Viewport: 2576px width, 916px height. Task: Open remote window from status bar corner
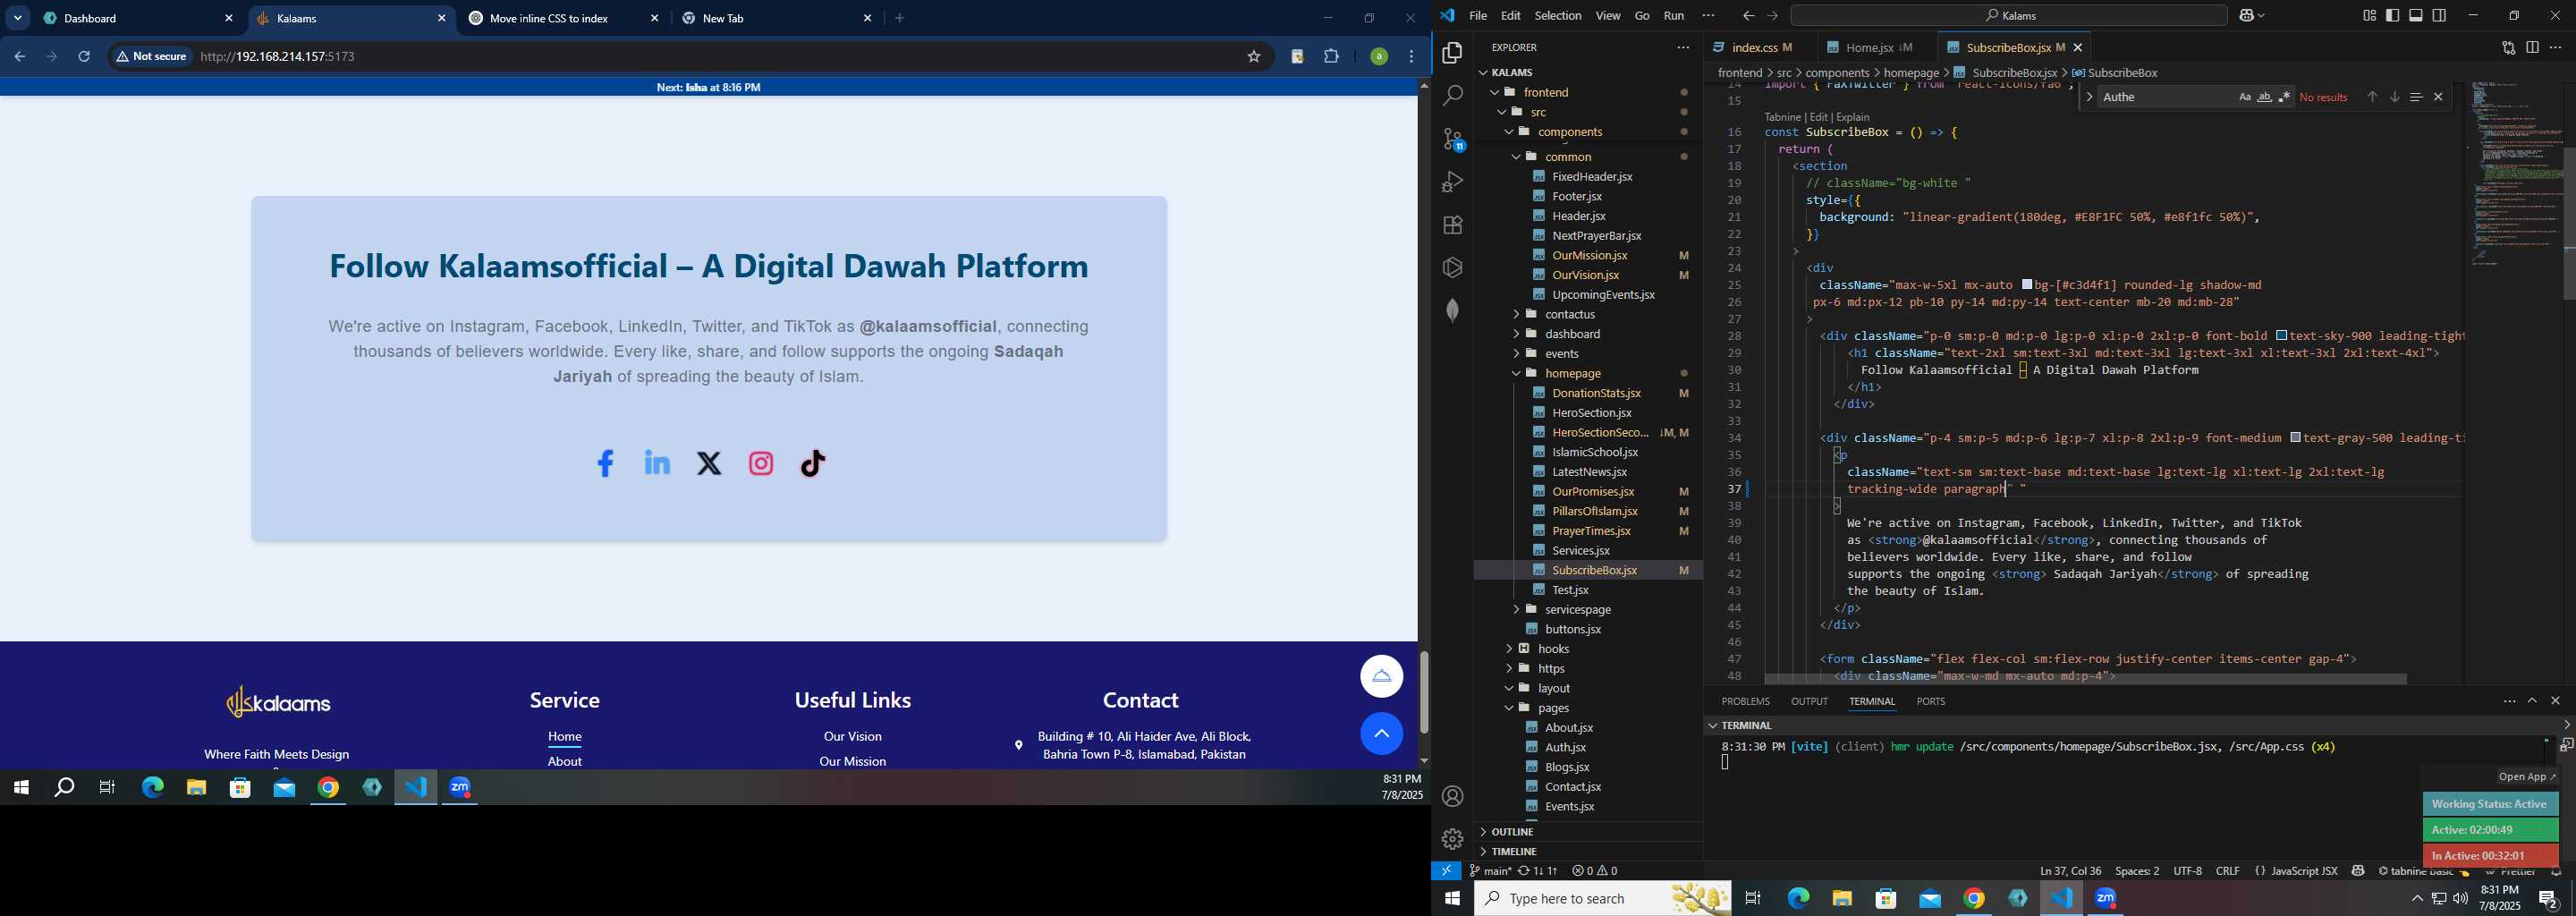(x=1446, y=871)
